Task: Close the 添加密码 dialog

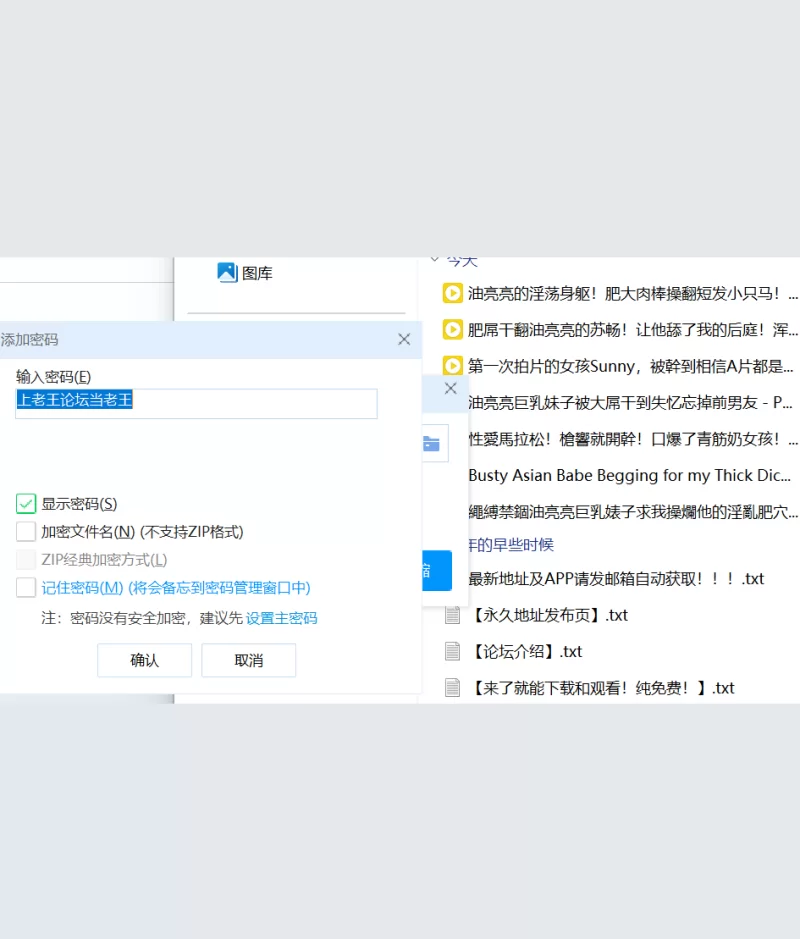Action: [x=404, y=340]
